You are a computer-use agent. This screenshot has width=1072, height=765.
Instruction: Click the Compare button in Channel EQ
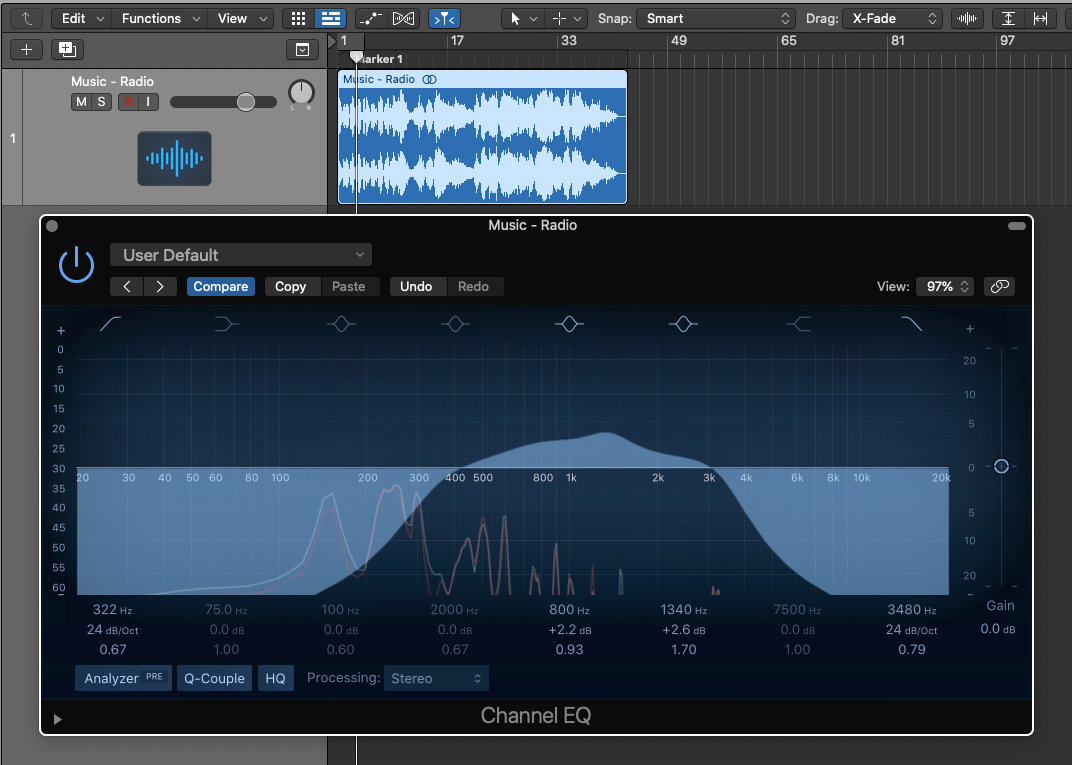(x=220, y=286)
